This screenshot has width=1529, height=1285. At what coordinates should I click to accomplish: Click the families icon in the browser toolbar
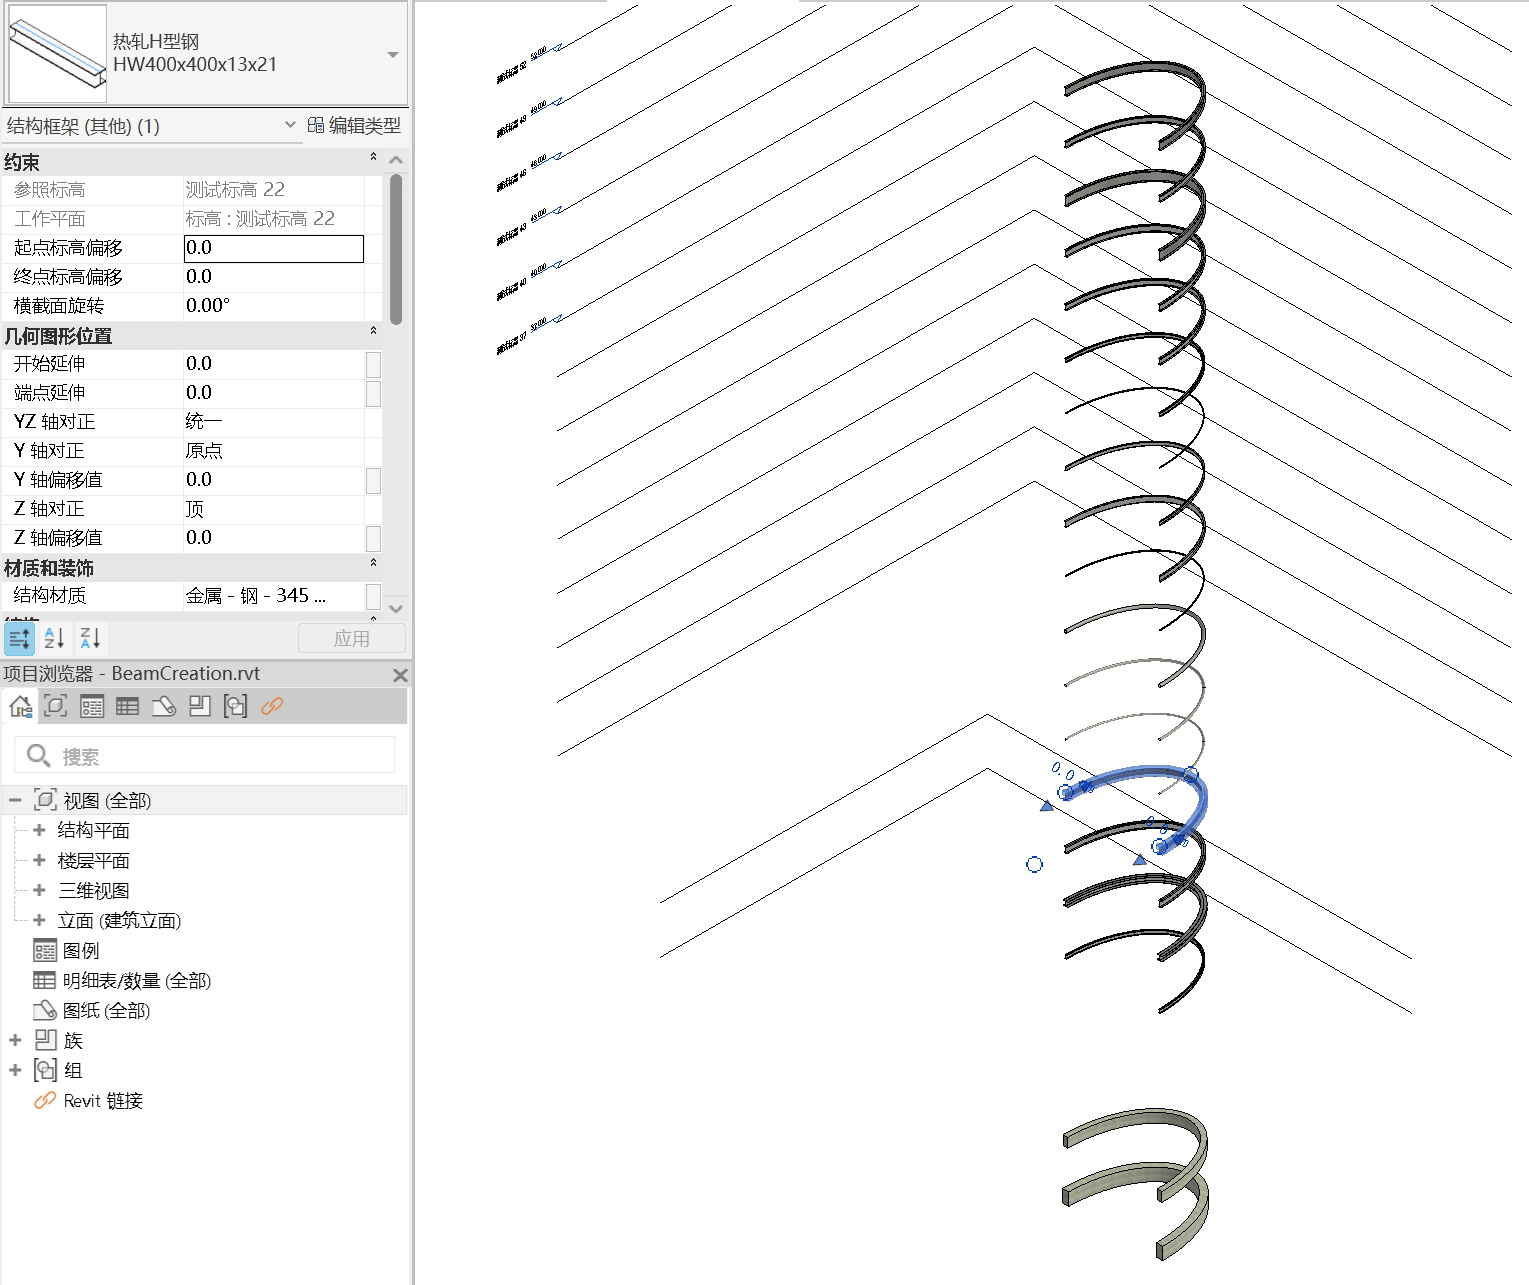click(x=200, y=707)
